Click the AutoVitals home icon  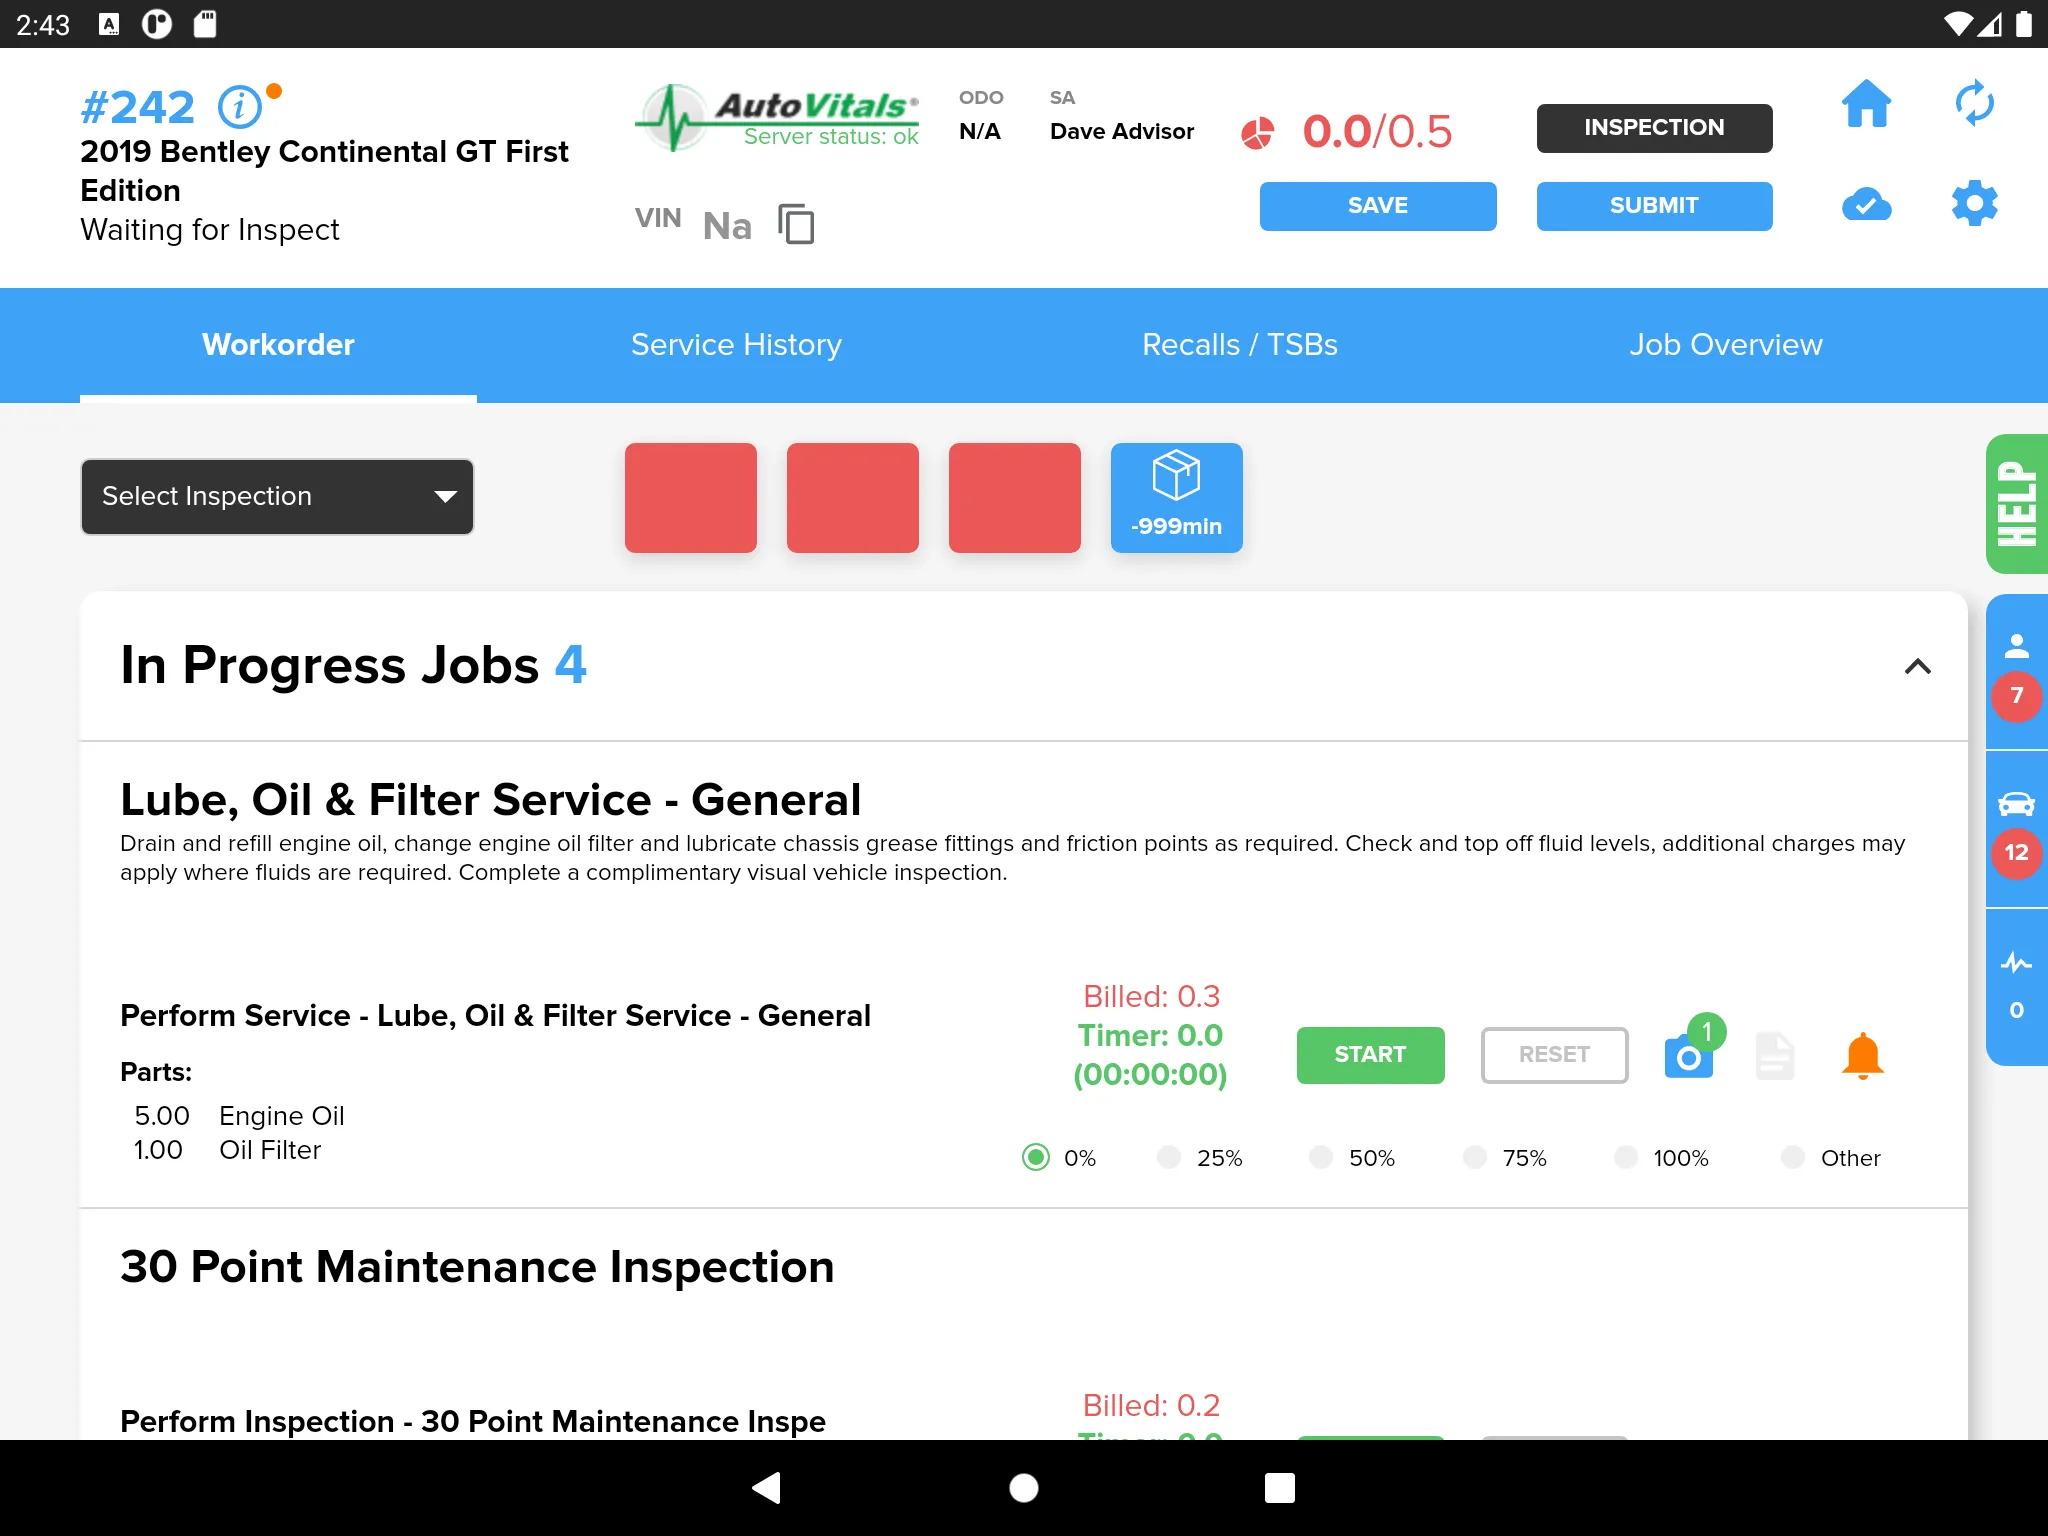pos(1864,110)
